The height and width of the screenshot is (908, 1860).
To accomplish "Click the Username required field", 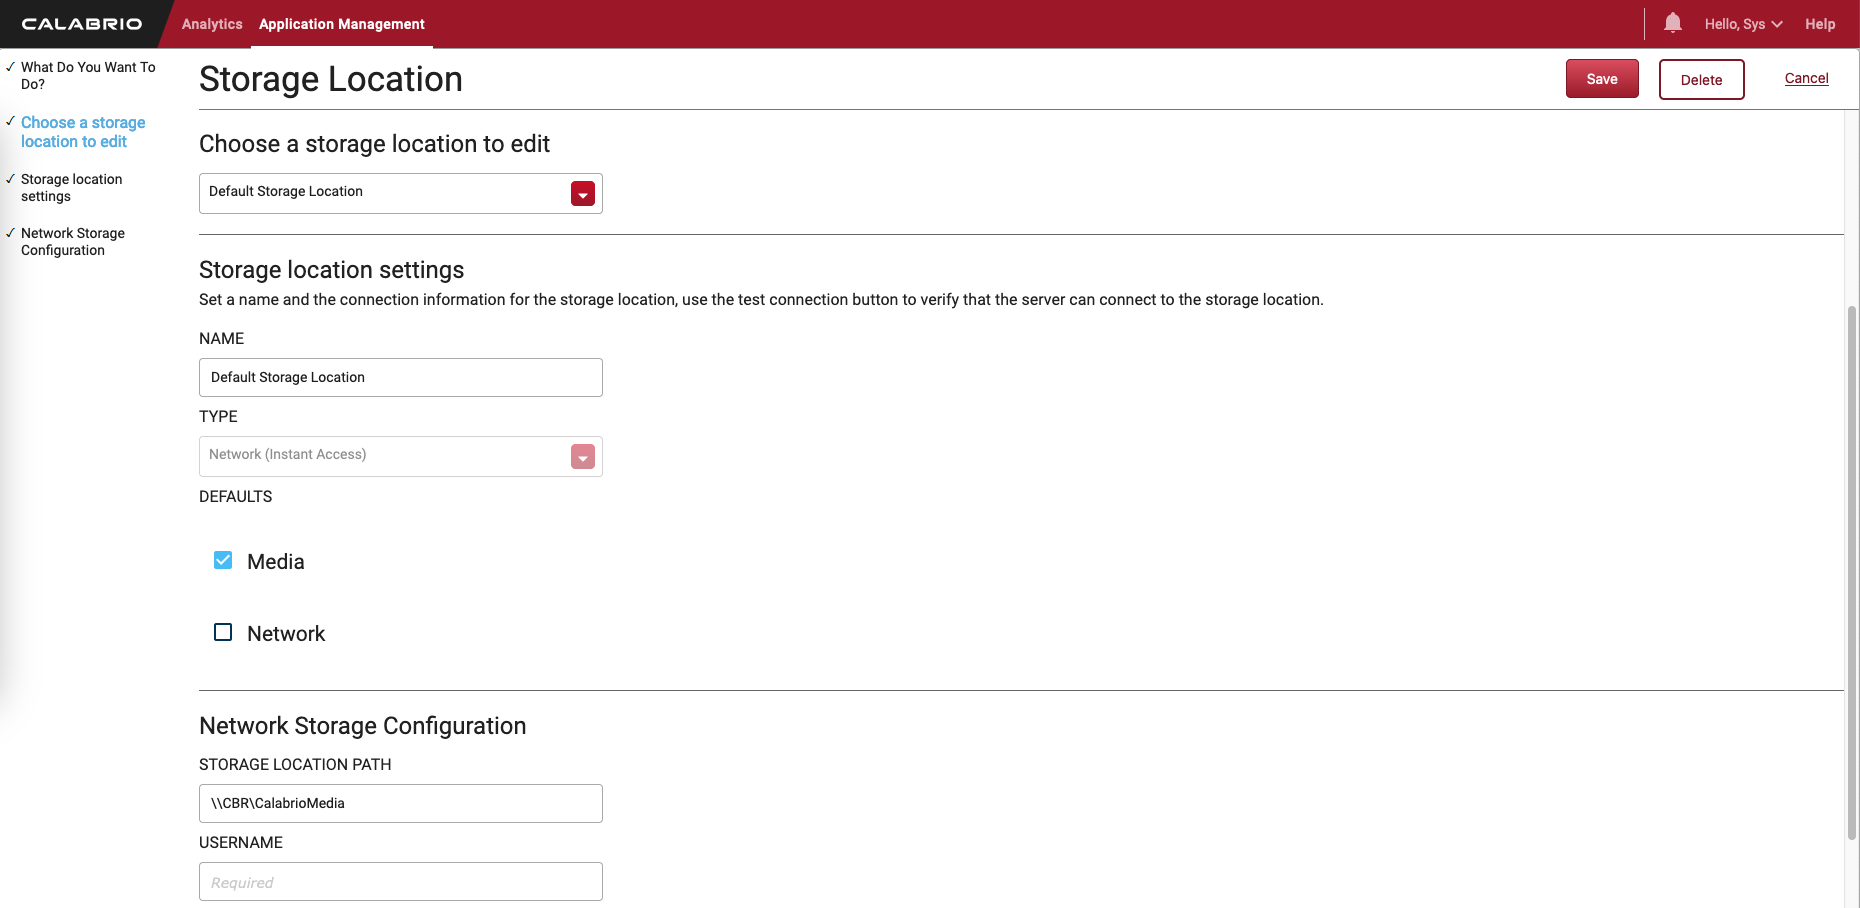I will pyautogui.click(x=400, y=882).
